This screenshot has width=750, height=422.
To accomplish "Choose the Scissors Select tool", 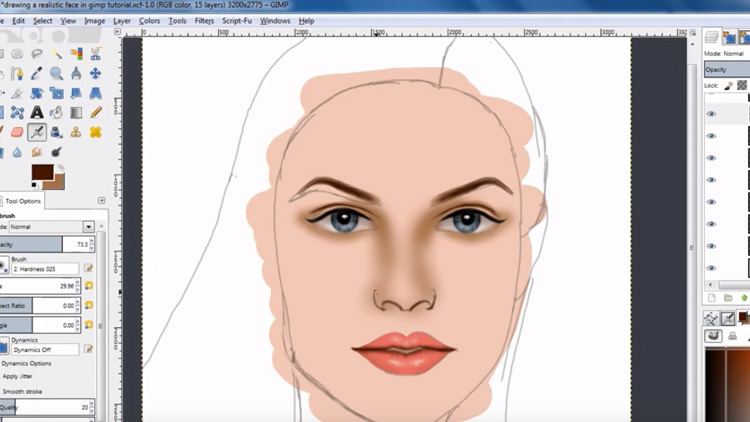I will (x=96, y=53).
